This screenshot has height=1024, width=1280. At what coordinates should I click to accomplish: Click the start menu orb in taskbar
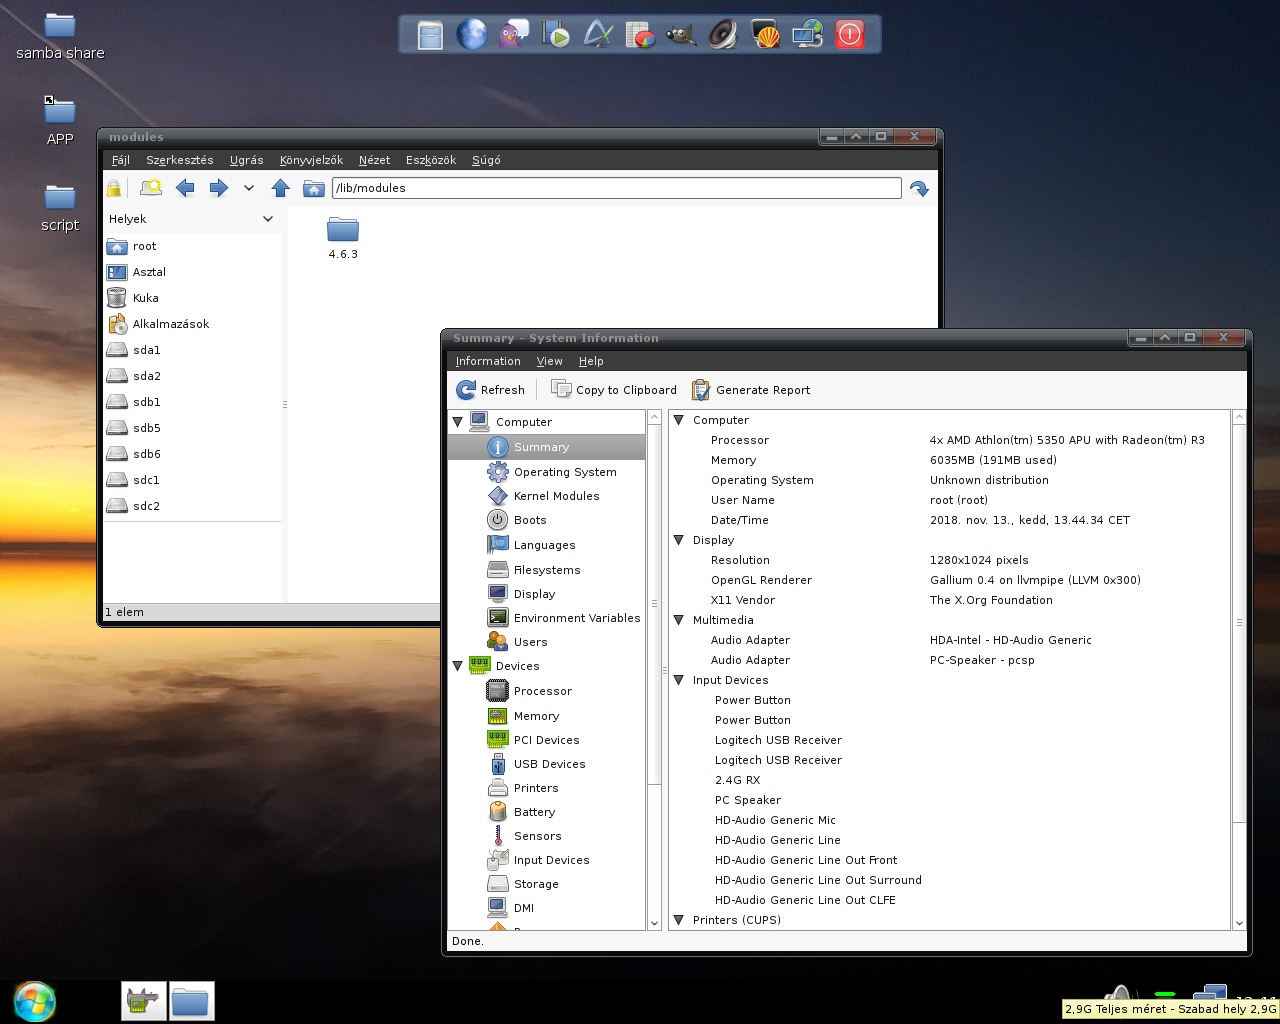coord(35,1001)
